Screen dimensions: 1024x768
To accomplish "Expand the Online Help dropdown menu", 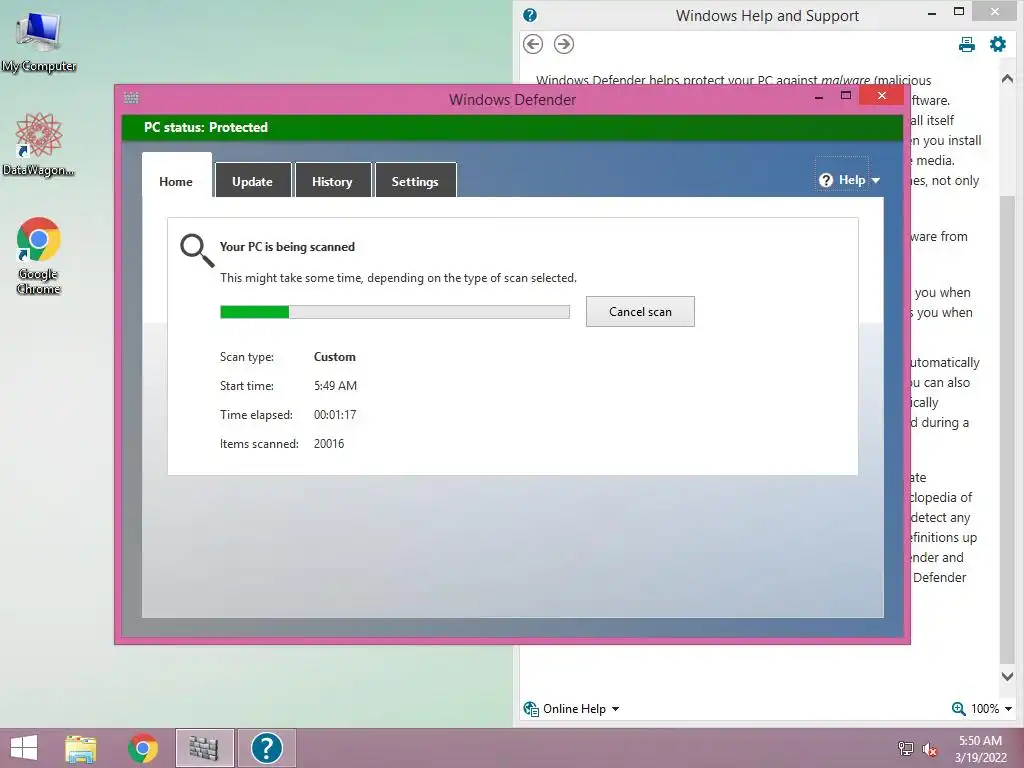I will click(615, 709).
